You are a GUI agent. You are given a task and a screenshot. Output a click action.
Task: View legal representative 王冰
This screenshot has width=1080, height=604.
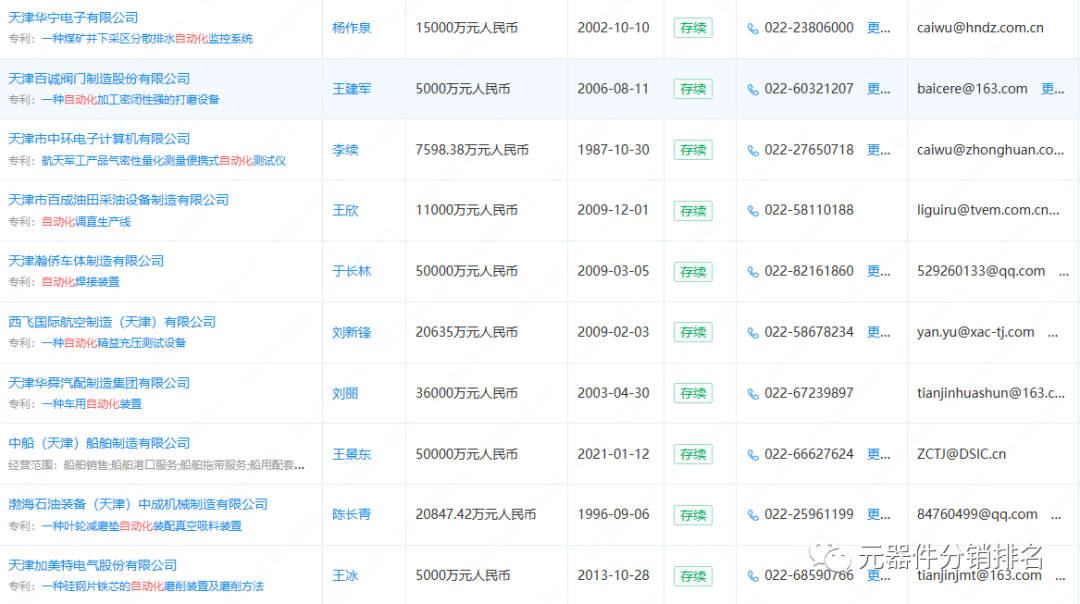(345, 576)
